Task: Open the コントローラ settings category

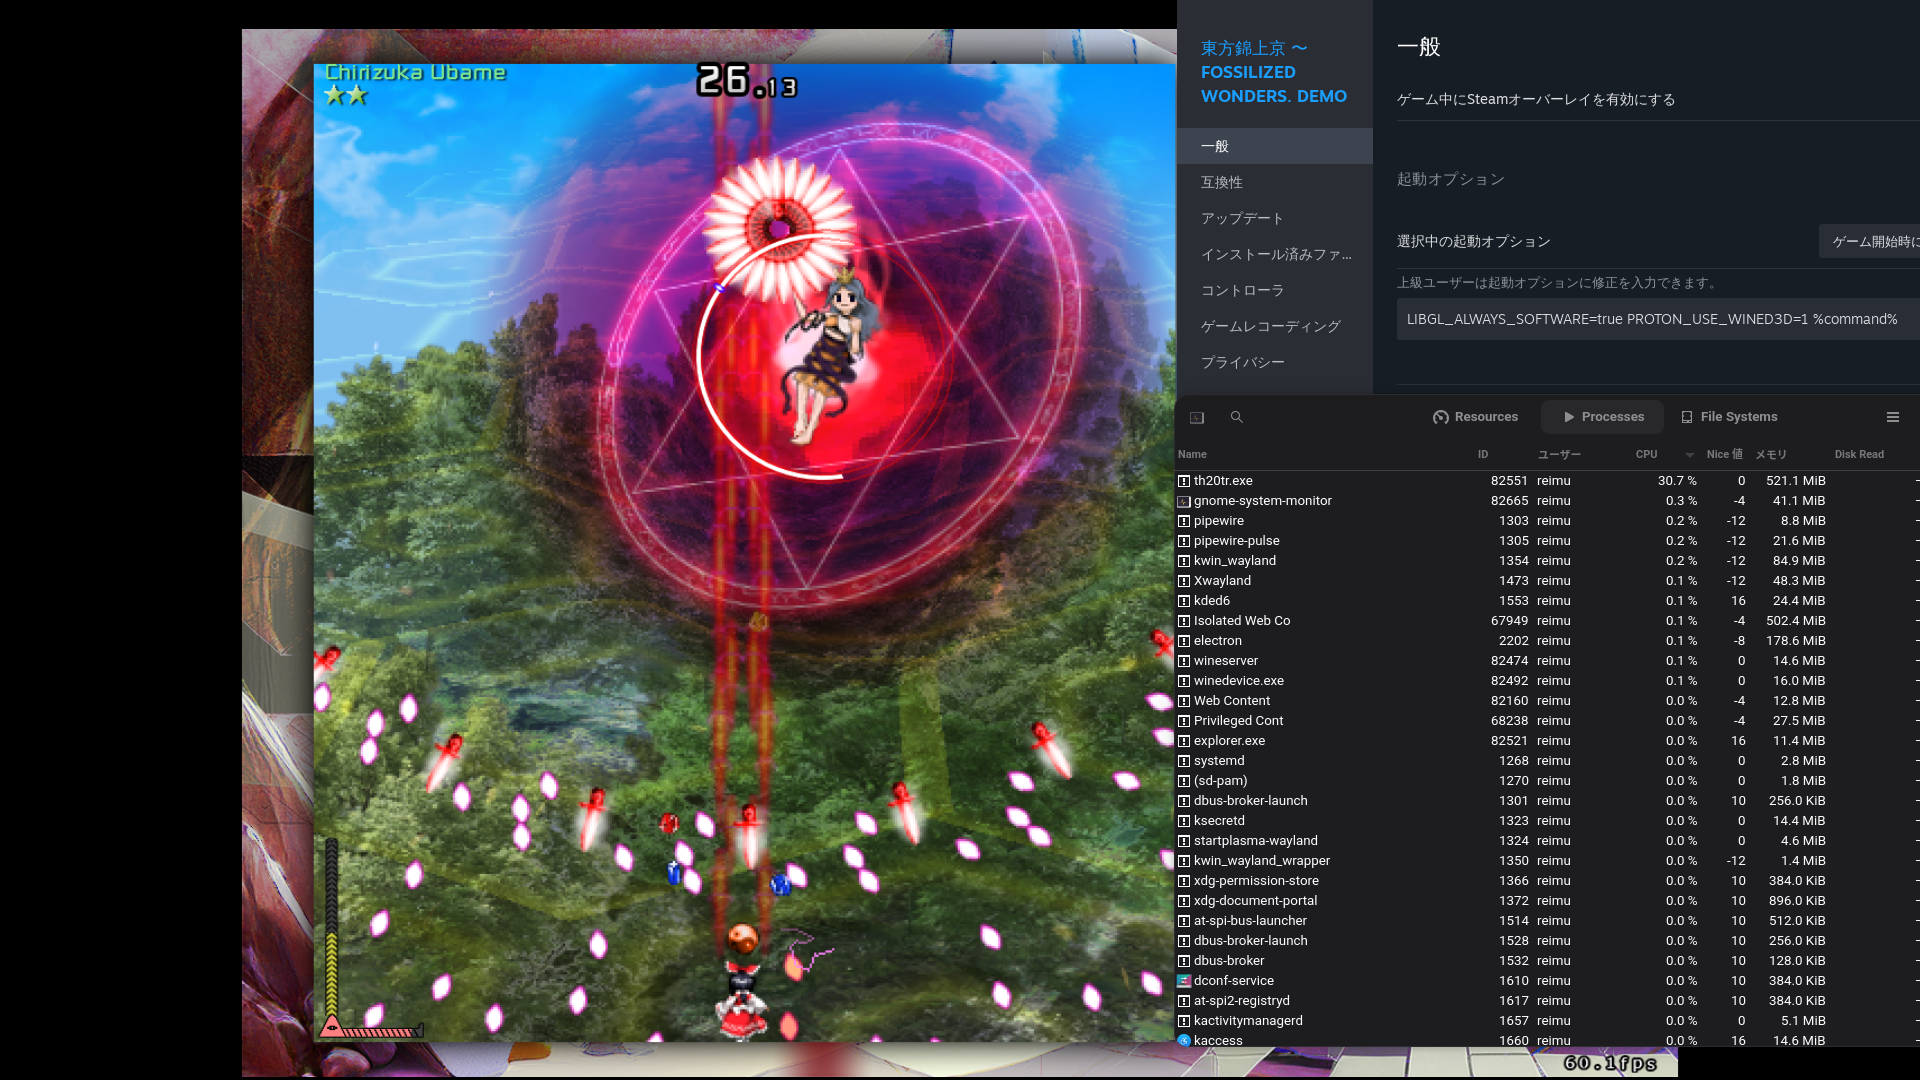Action: click(x=1275, y=290)
